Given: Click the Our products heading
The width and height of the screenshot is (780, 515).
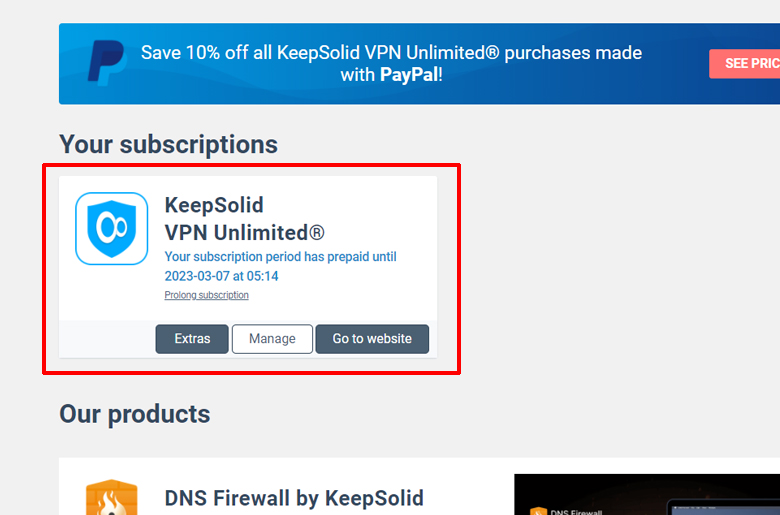Looking at the screenshot, I should [x=135, y=414].
